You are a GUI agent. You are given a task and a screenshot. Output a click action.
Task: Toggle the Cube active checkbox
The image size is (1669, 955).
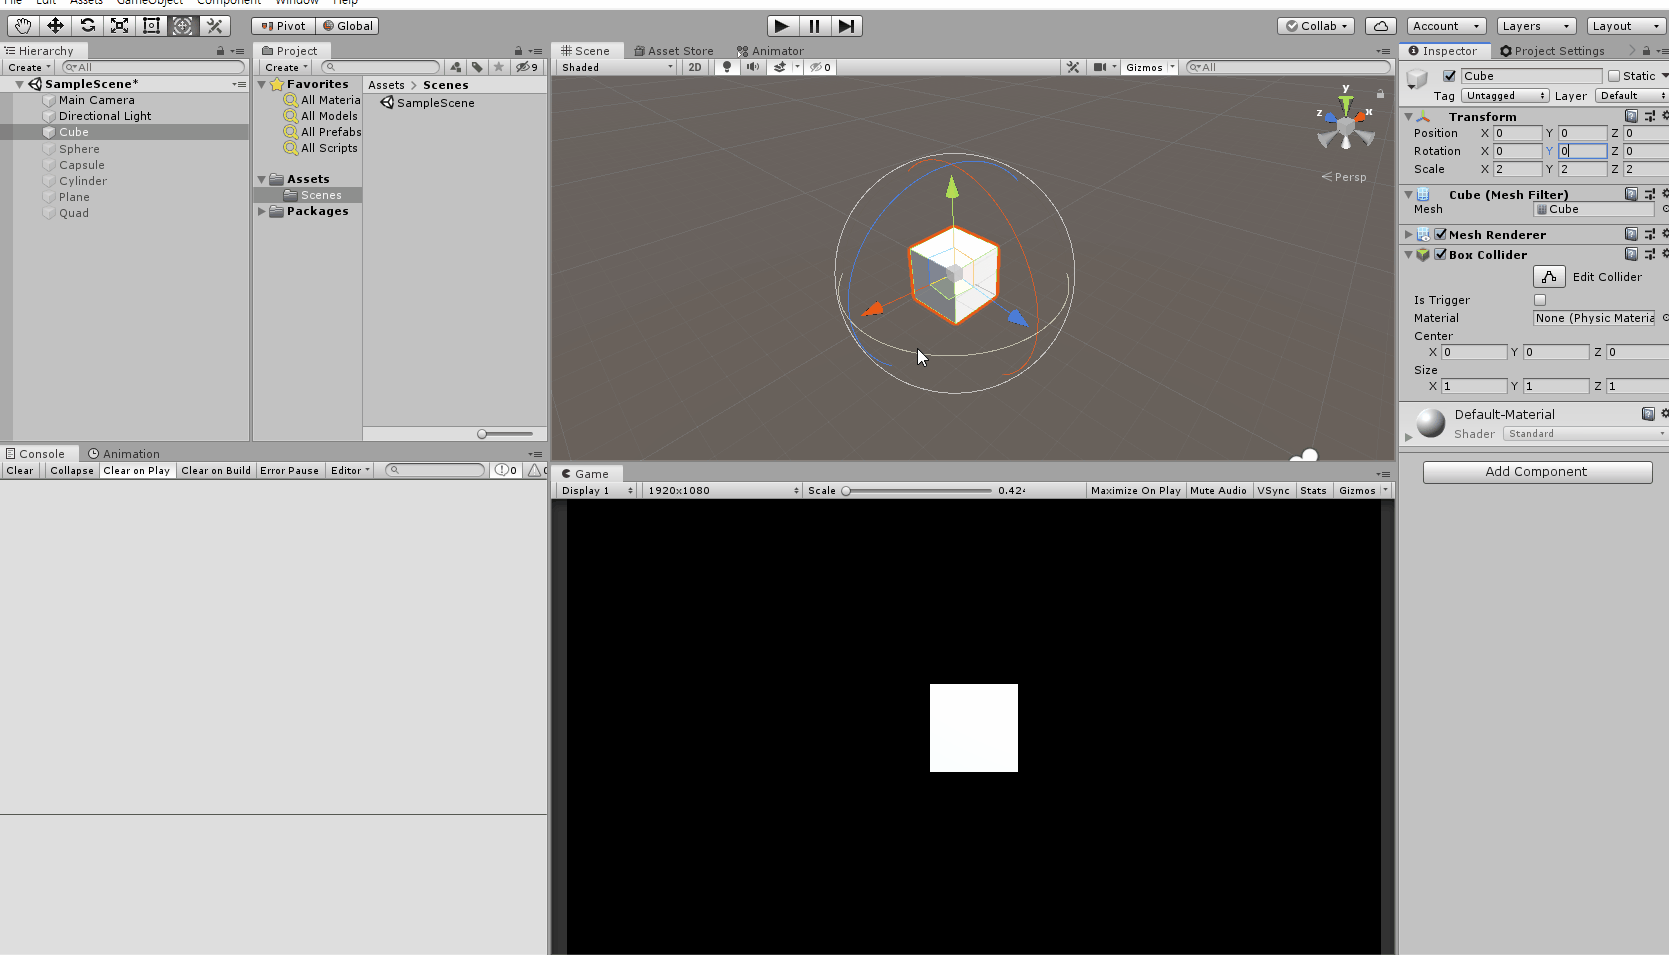point(1449,76)
